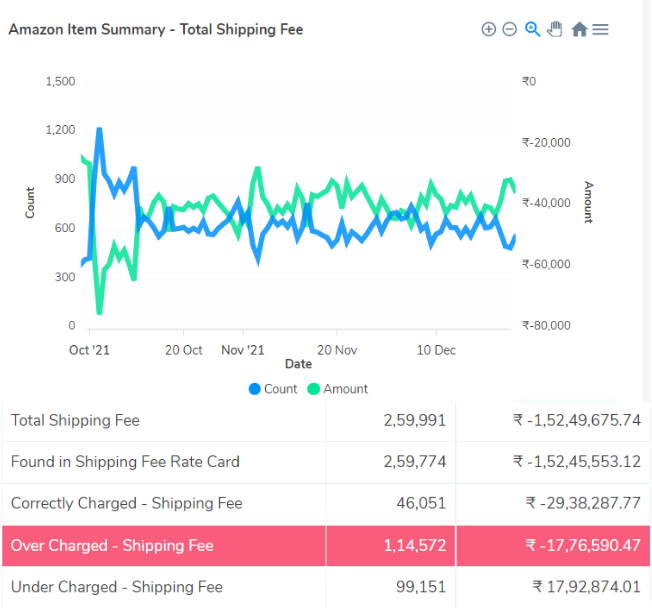Image resolution: width=652 pixels, height=608 pixels.
Task: Click the count value 2,59,991
Action: pos(415,420)
